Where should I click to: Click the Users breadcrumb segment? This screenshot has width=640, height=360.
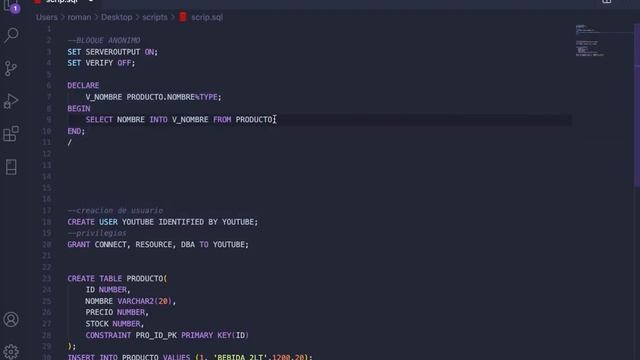pos(47,17)
